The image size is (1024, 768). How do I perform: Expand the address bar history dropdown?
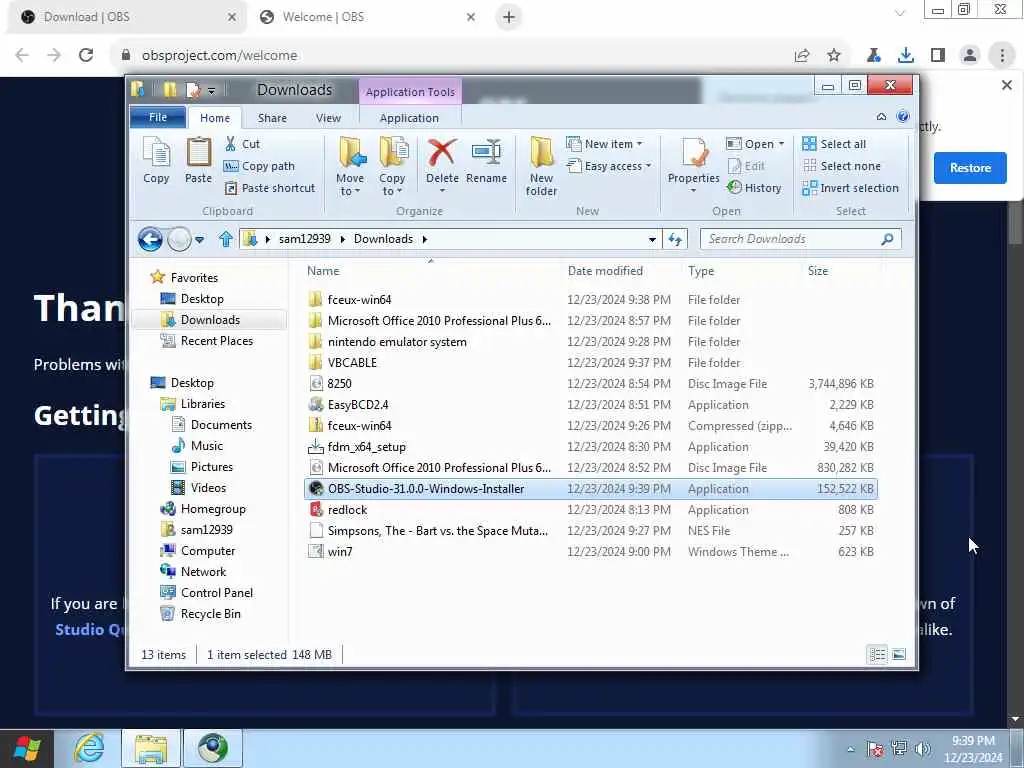click(x=652, y=240)
